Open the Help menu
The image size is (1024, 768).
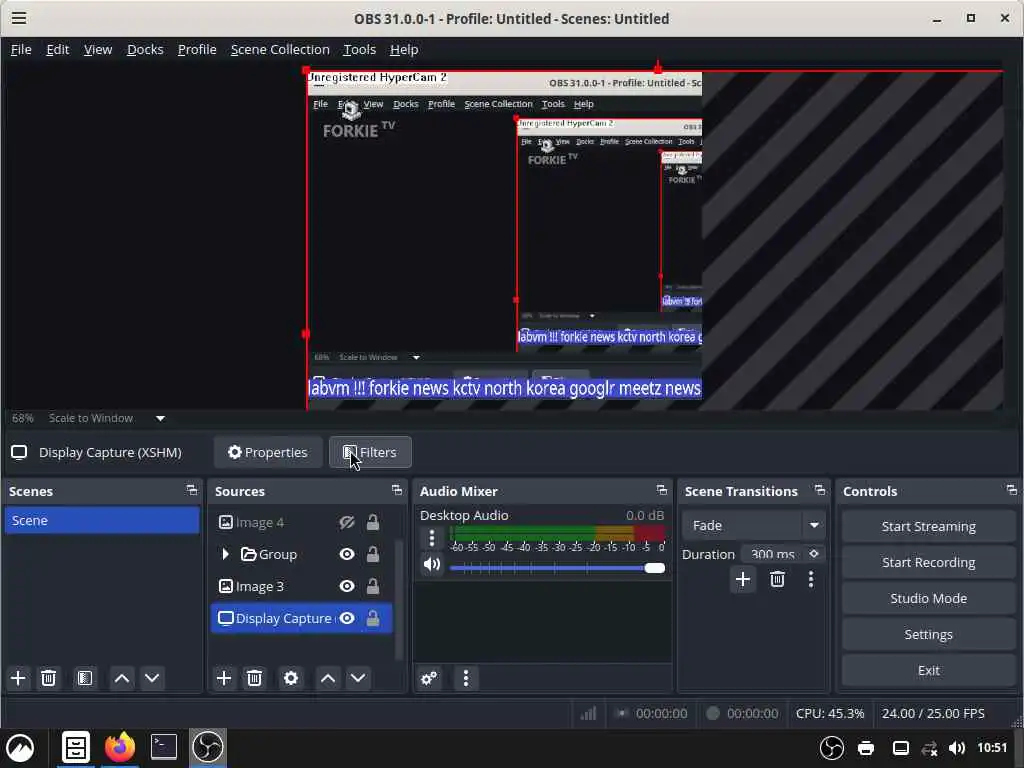[404, 50]
